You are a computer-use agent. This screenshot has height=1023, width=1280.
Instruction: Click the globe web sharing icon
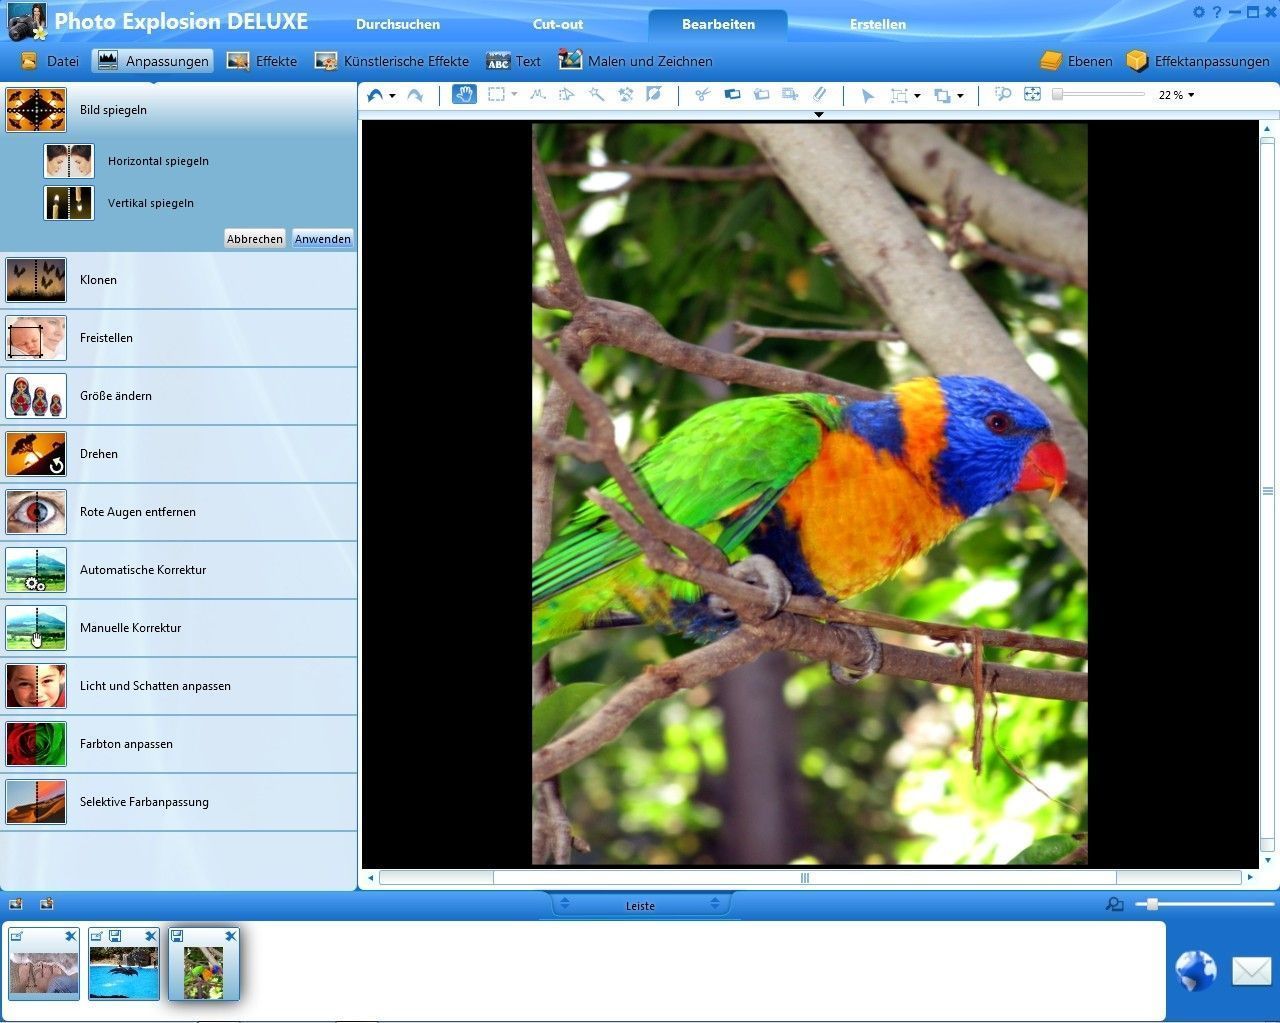point(1195,970)
